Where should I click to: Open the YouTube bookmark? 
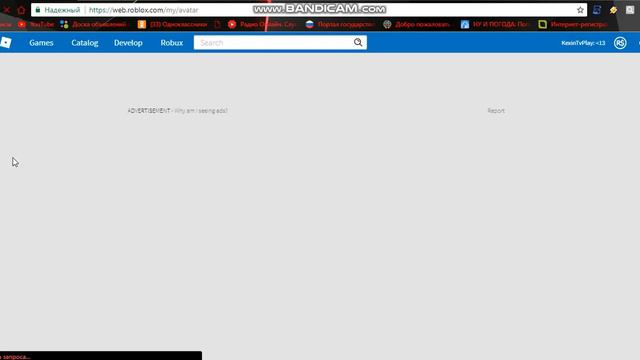pos(36,24)
